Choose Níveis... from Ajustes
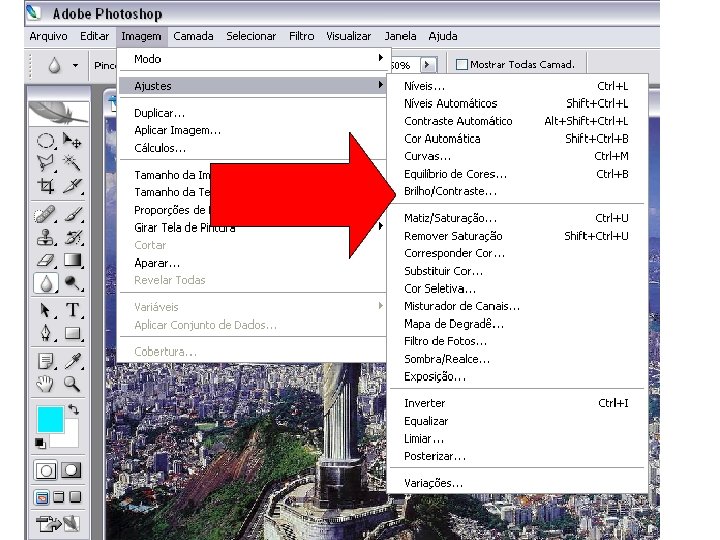The height and width of the screenshot is (540, 720). click(x=518, y=86)
